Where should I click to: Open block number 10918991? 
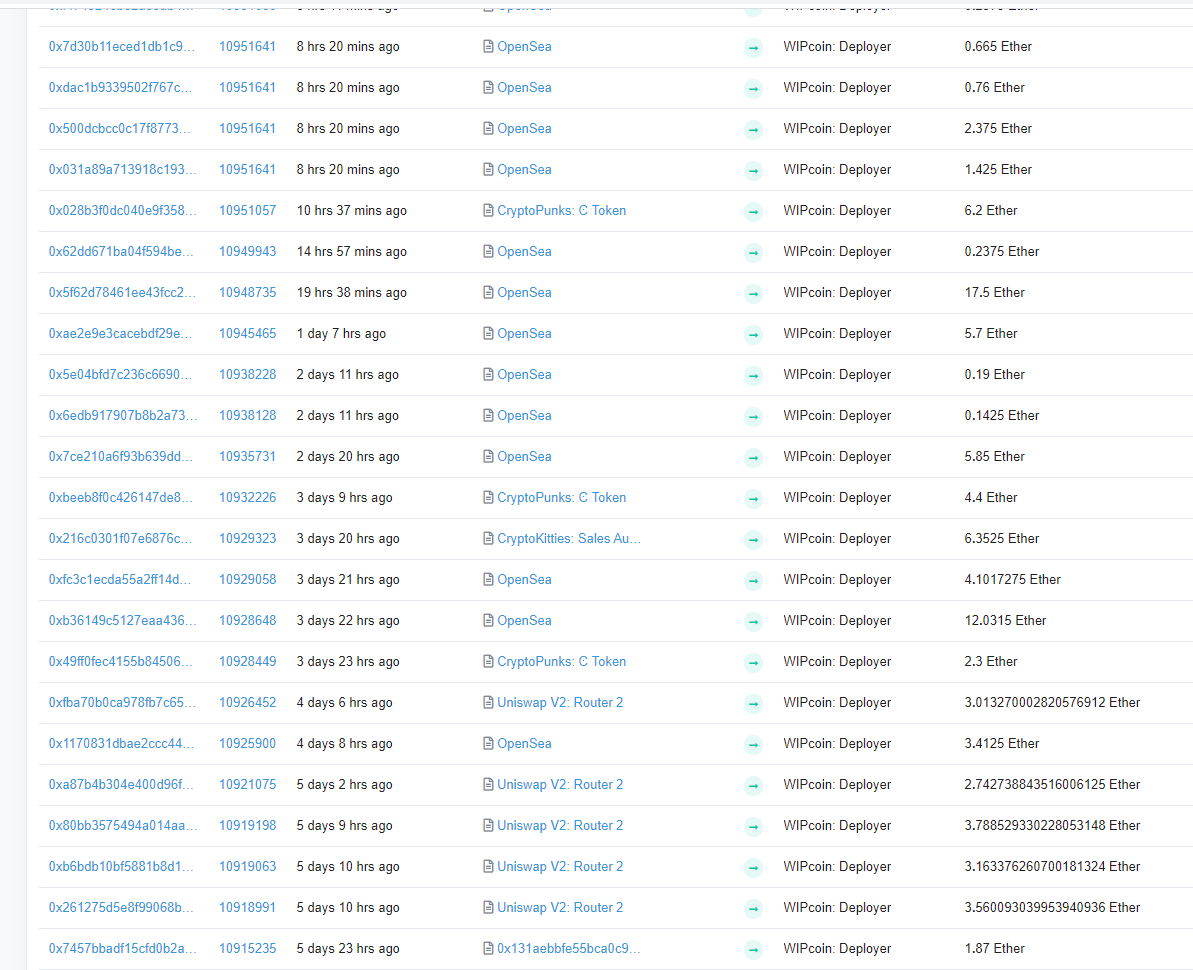247,909
